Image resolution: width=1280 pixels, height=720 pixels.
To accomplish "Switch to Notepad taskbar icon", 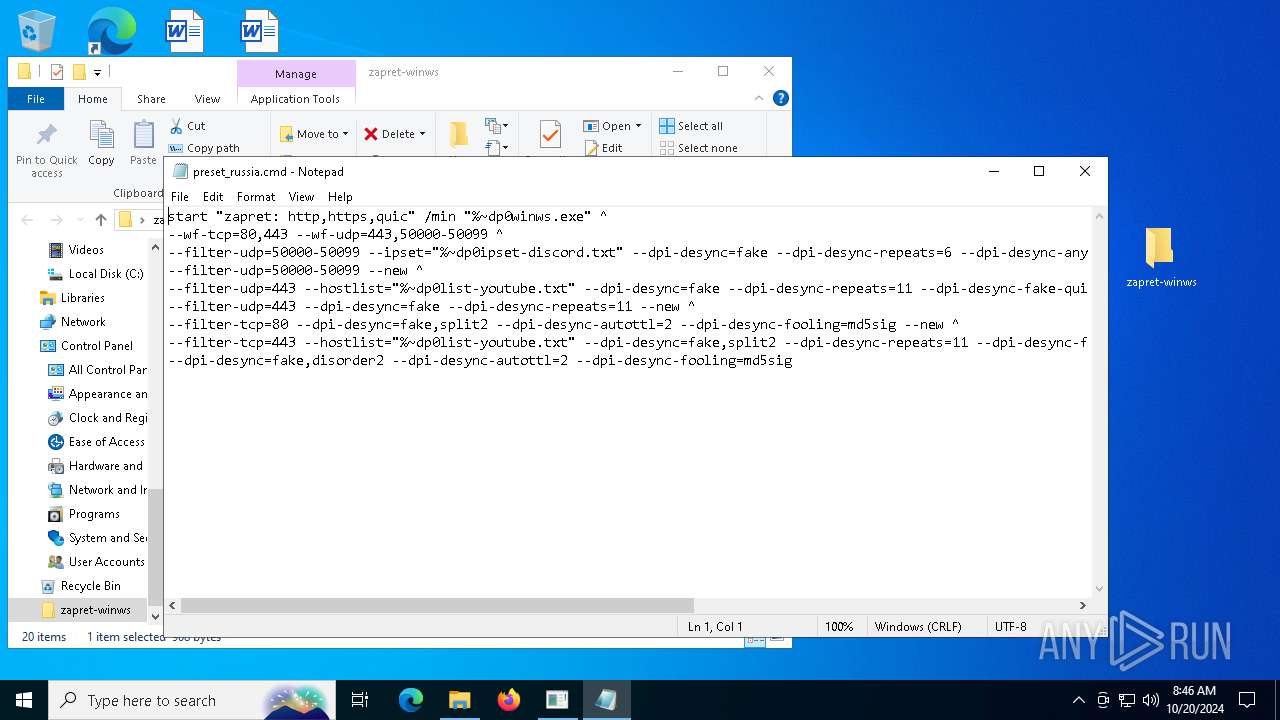I will (x=606, y=700).
